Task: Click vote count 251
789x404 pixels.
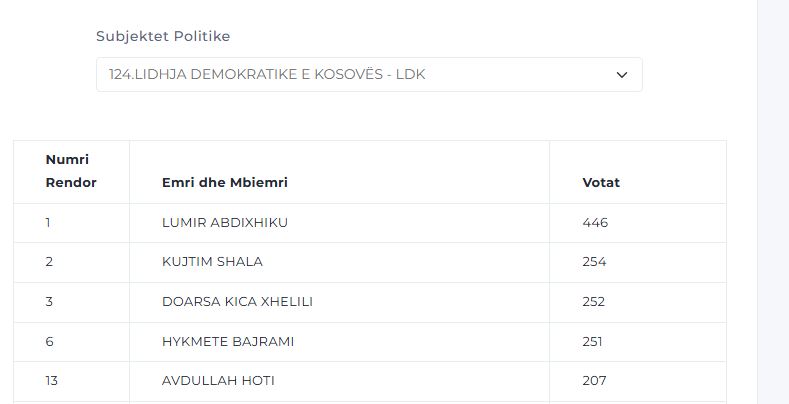Action: [593, 342]
